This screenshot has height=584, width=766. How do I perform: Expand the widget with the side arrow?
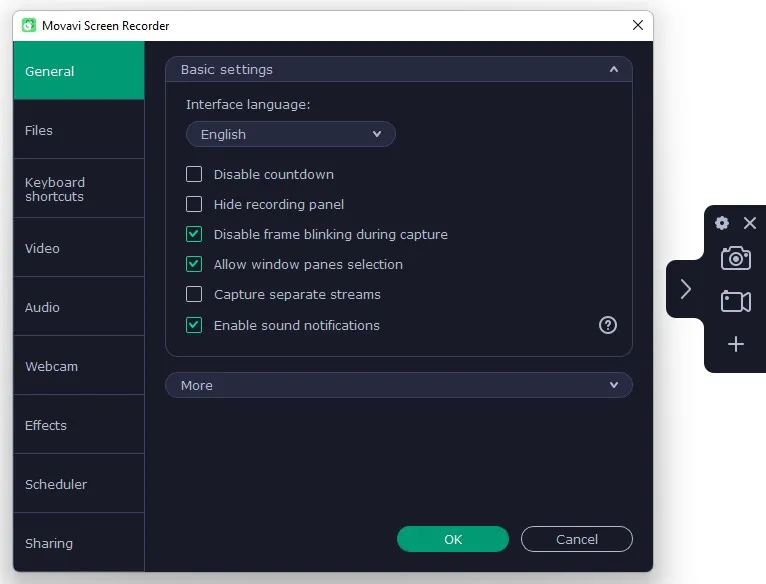click(685, 289)
